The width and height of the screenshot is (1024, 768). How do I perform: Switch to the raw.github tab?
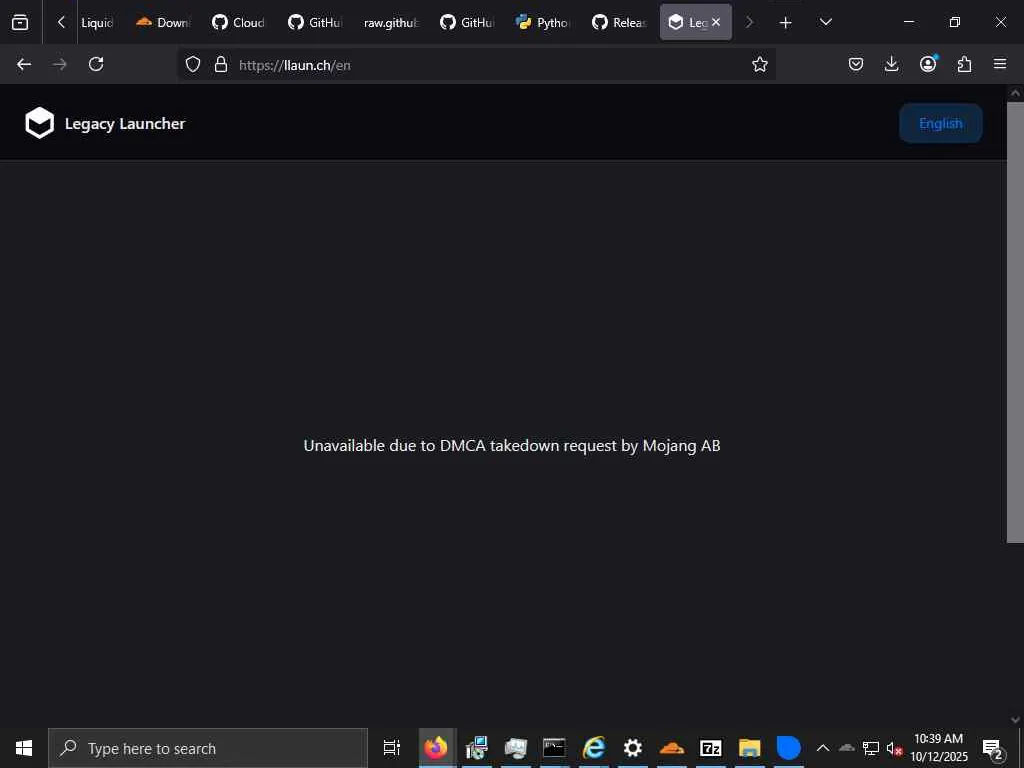tap(391, 22)
